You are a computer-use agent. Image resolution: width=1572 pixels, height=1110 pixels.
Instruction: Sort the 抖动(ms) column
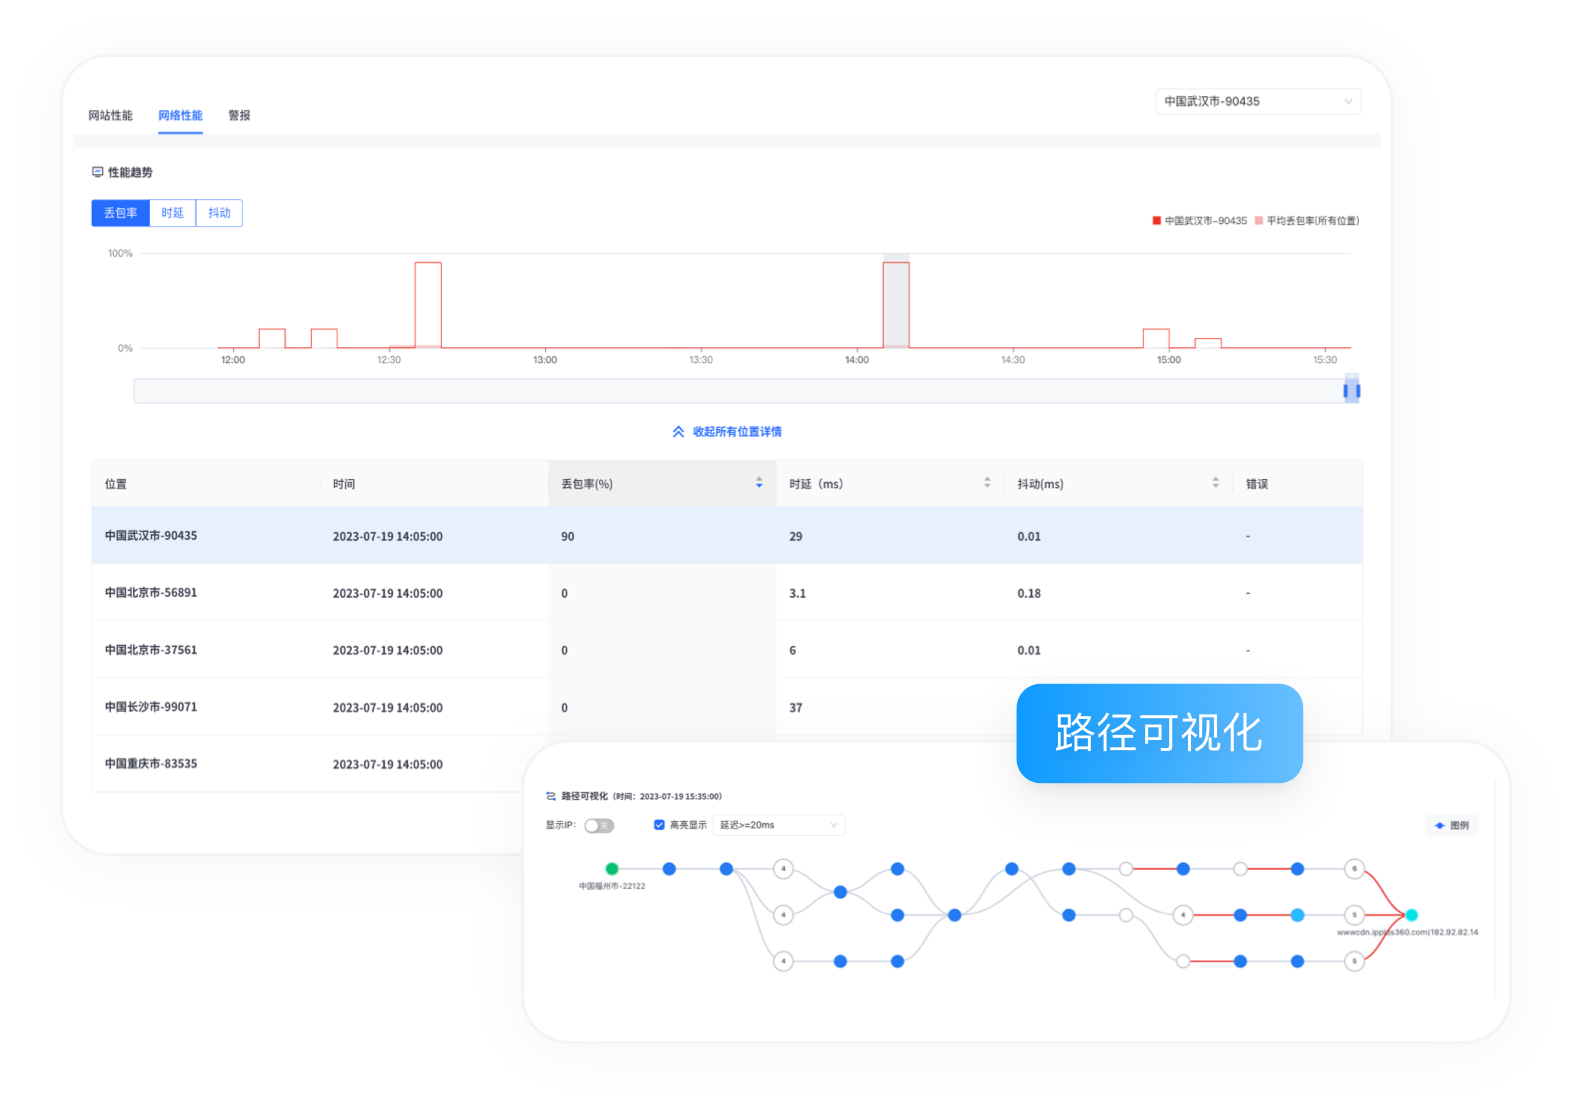tap(1215, 483)
